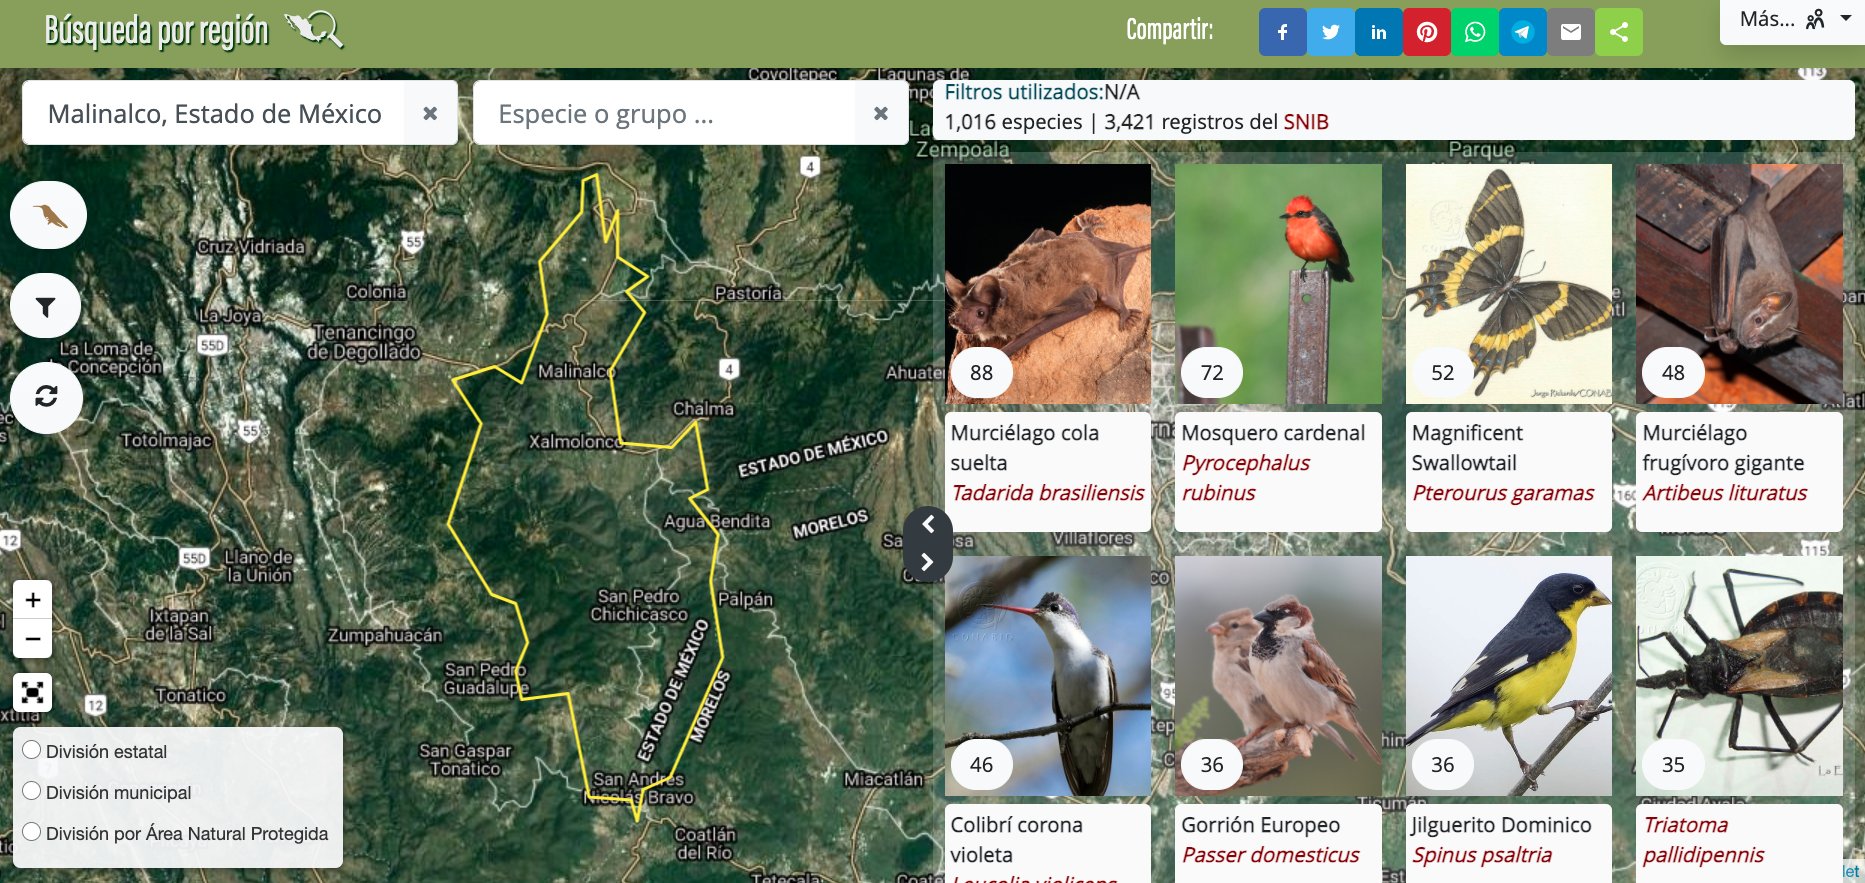
Task: Click the 46 records badge
Action: point(981,765)
